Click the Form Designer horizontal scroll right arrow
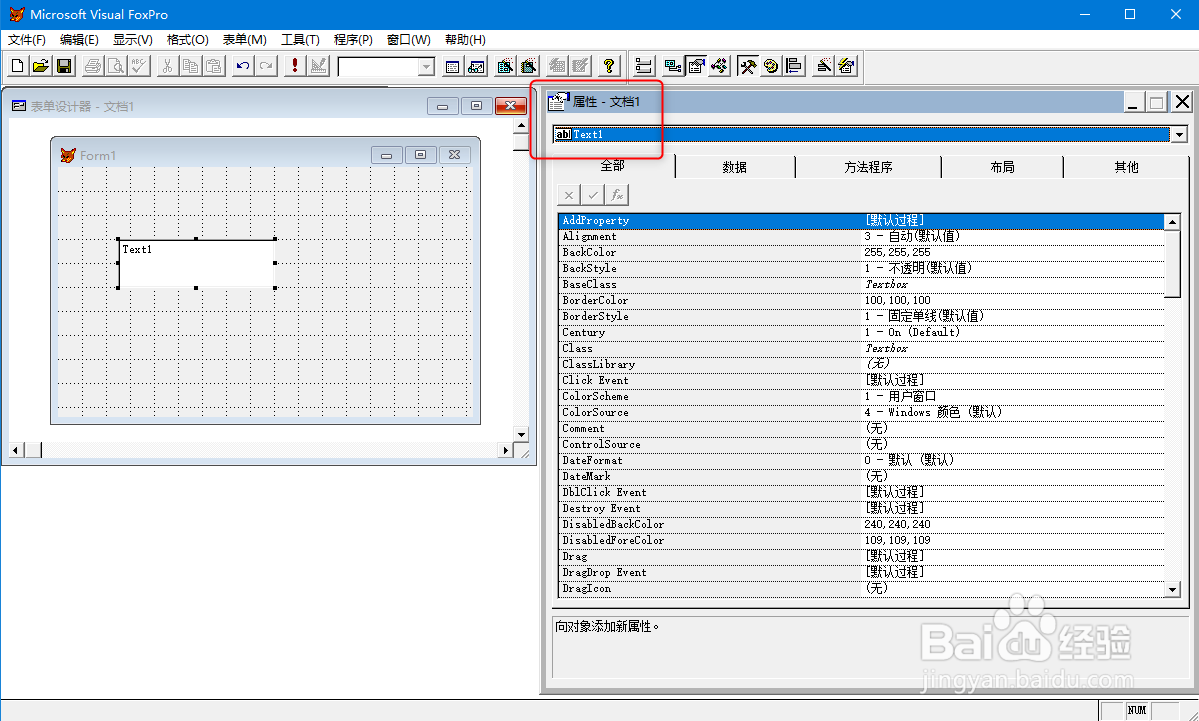The image size is (1199, 721). pos(505,450)
